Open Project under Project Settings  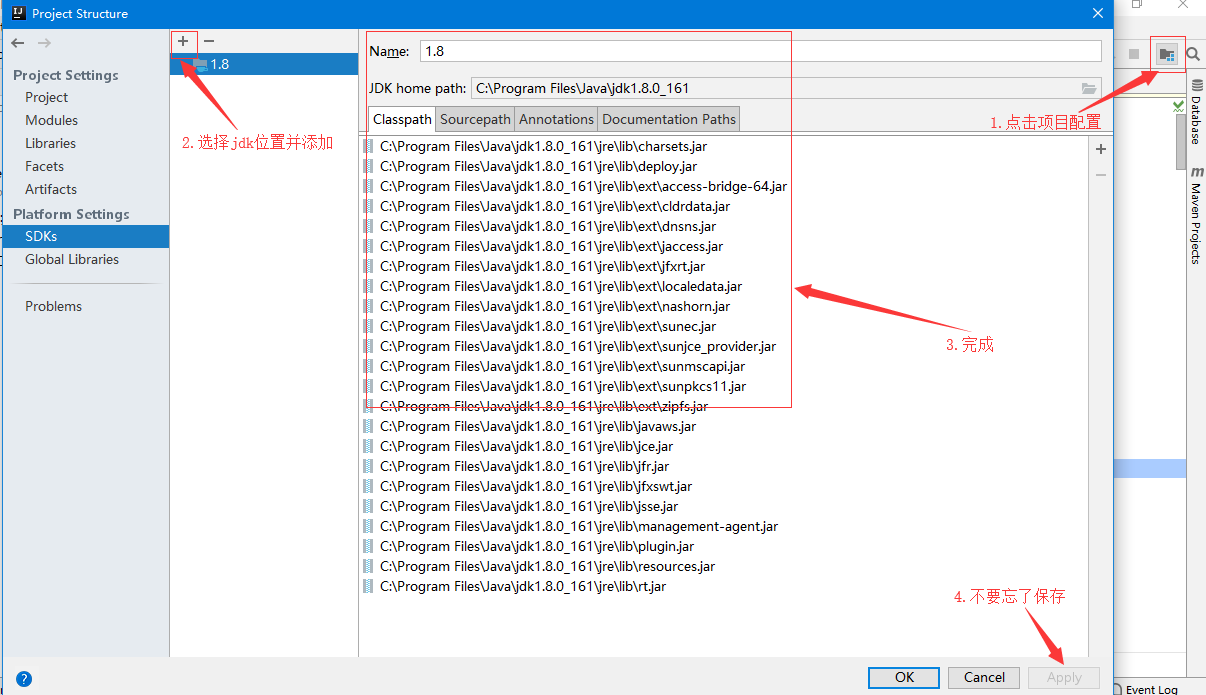click(x=47, y=97)
